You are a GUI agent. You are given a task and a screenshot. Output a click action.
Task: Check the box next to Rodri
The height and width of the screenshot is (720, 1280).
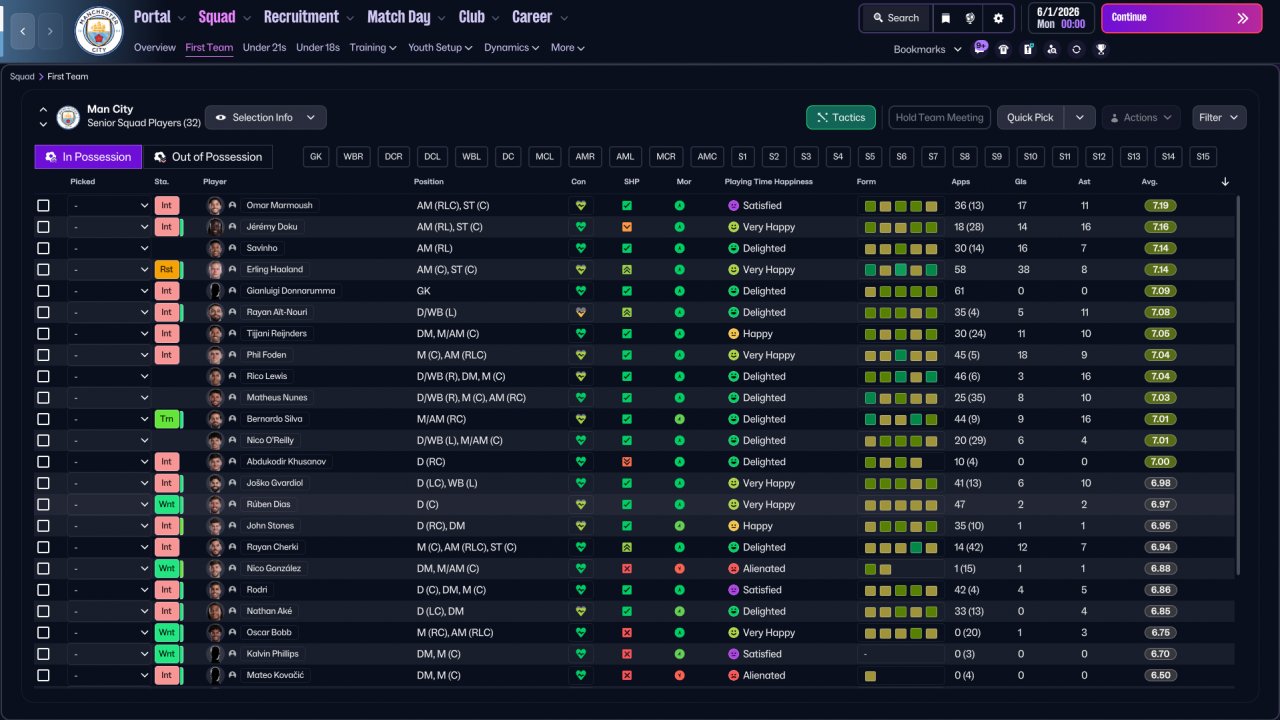43,590
